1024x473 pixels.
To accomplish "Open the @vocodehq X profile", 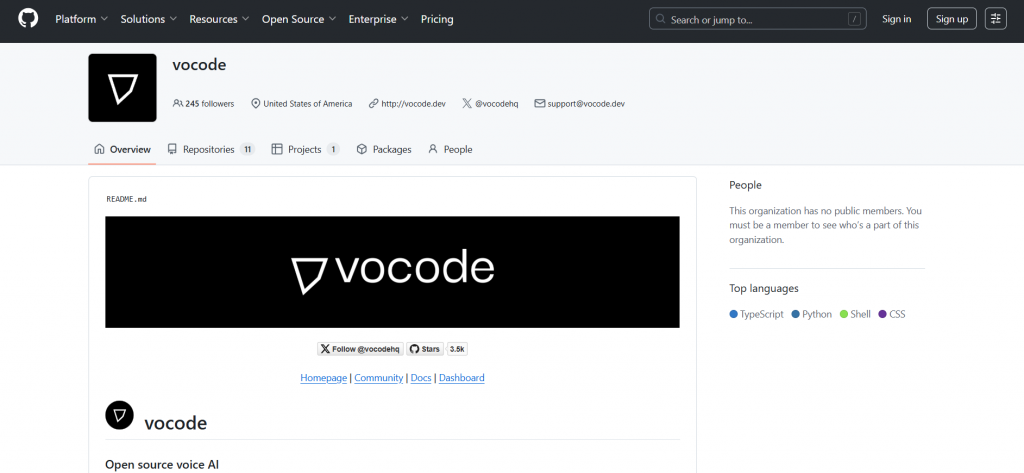I will (496, 103).
